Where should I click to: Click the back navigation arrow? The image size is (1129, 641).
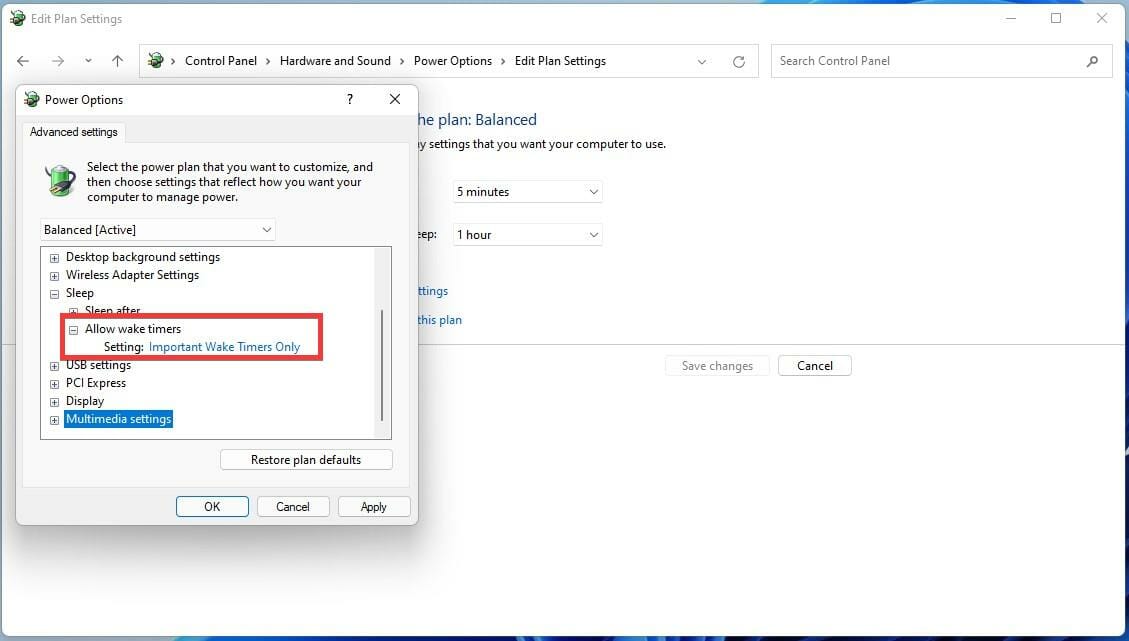point(23,61)
